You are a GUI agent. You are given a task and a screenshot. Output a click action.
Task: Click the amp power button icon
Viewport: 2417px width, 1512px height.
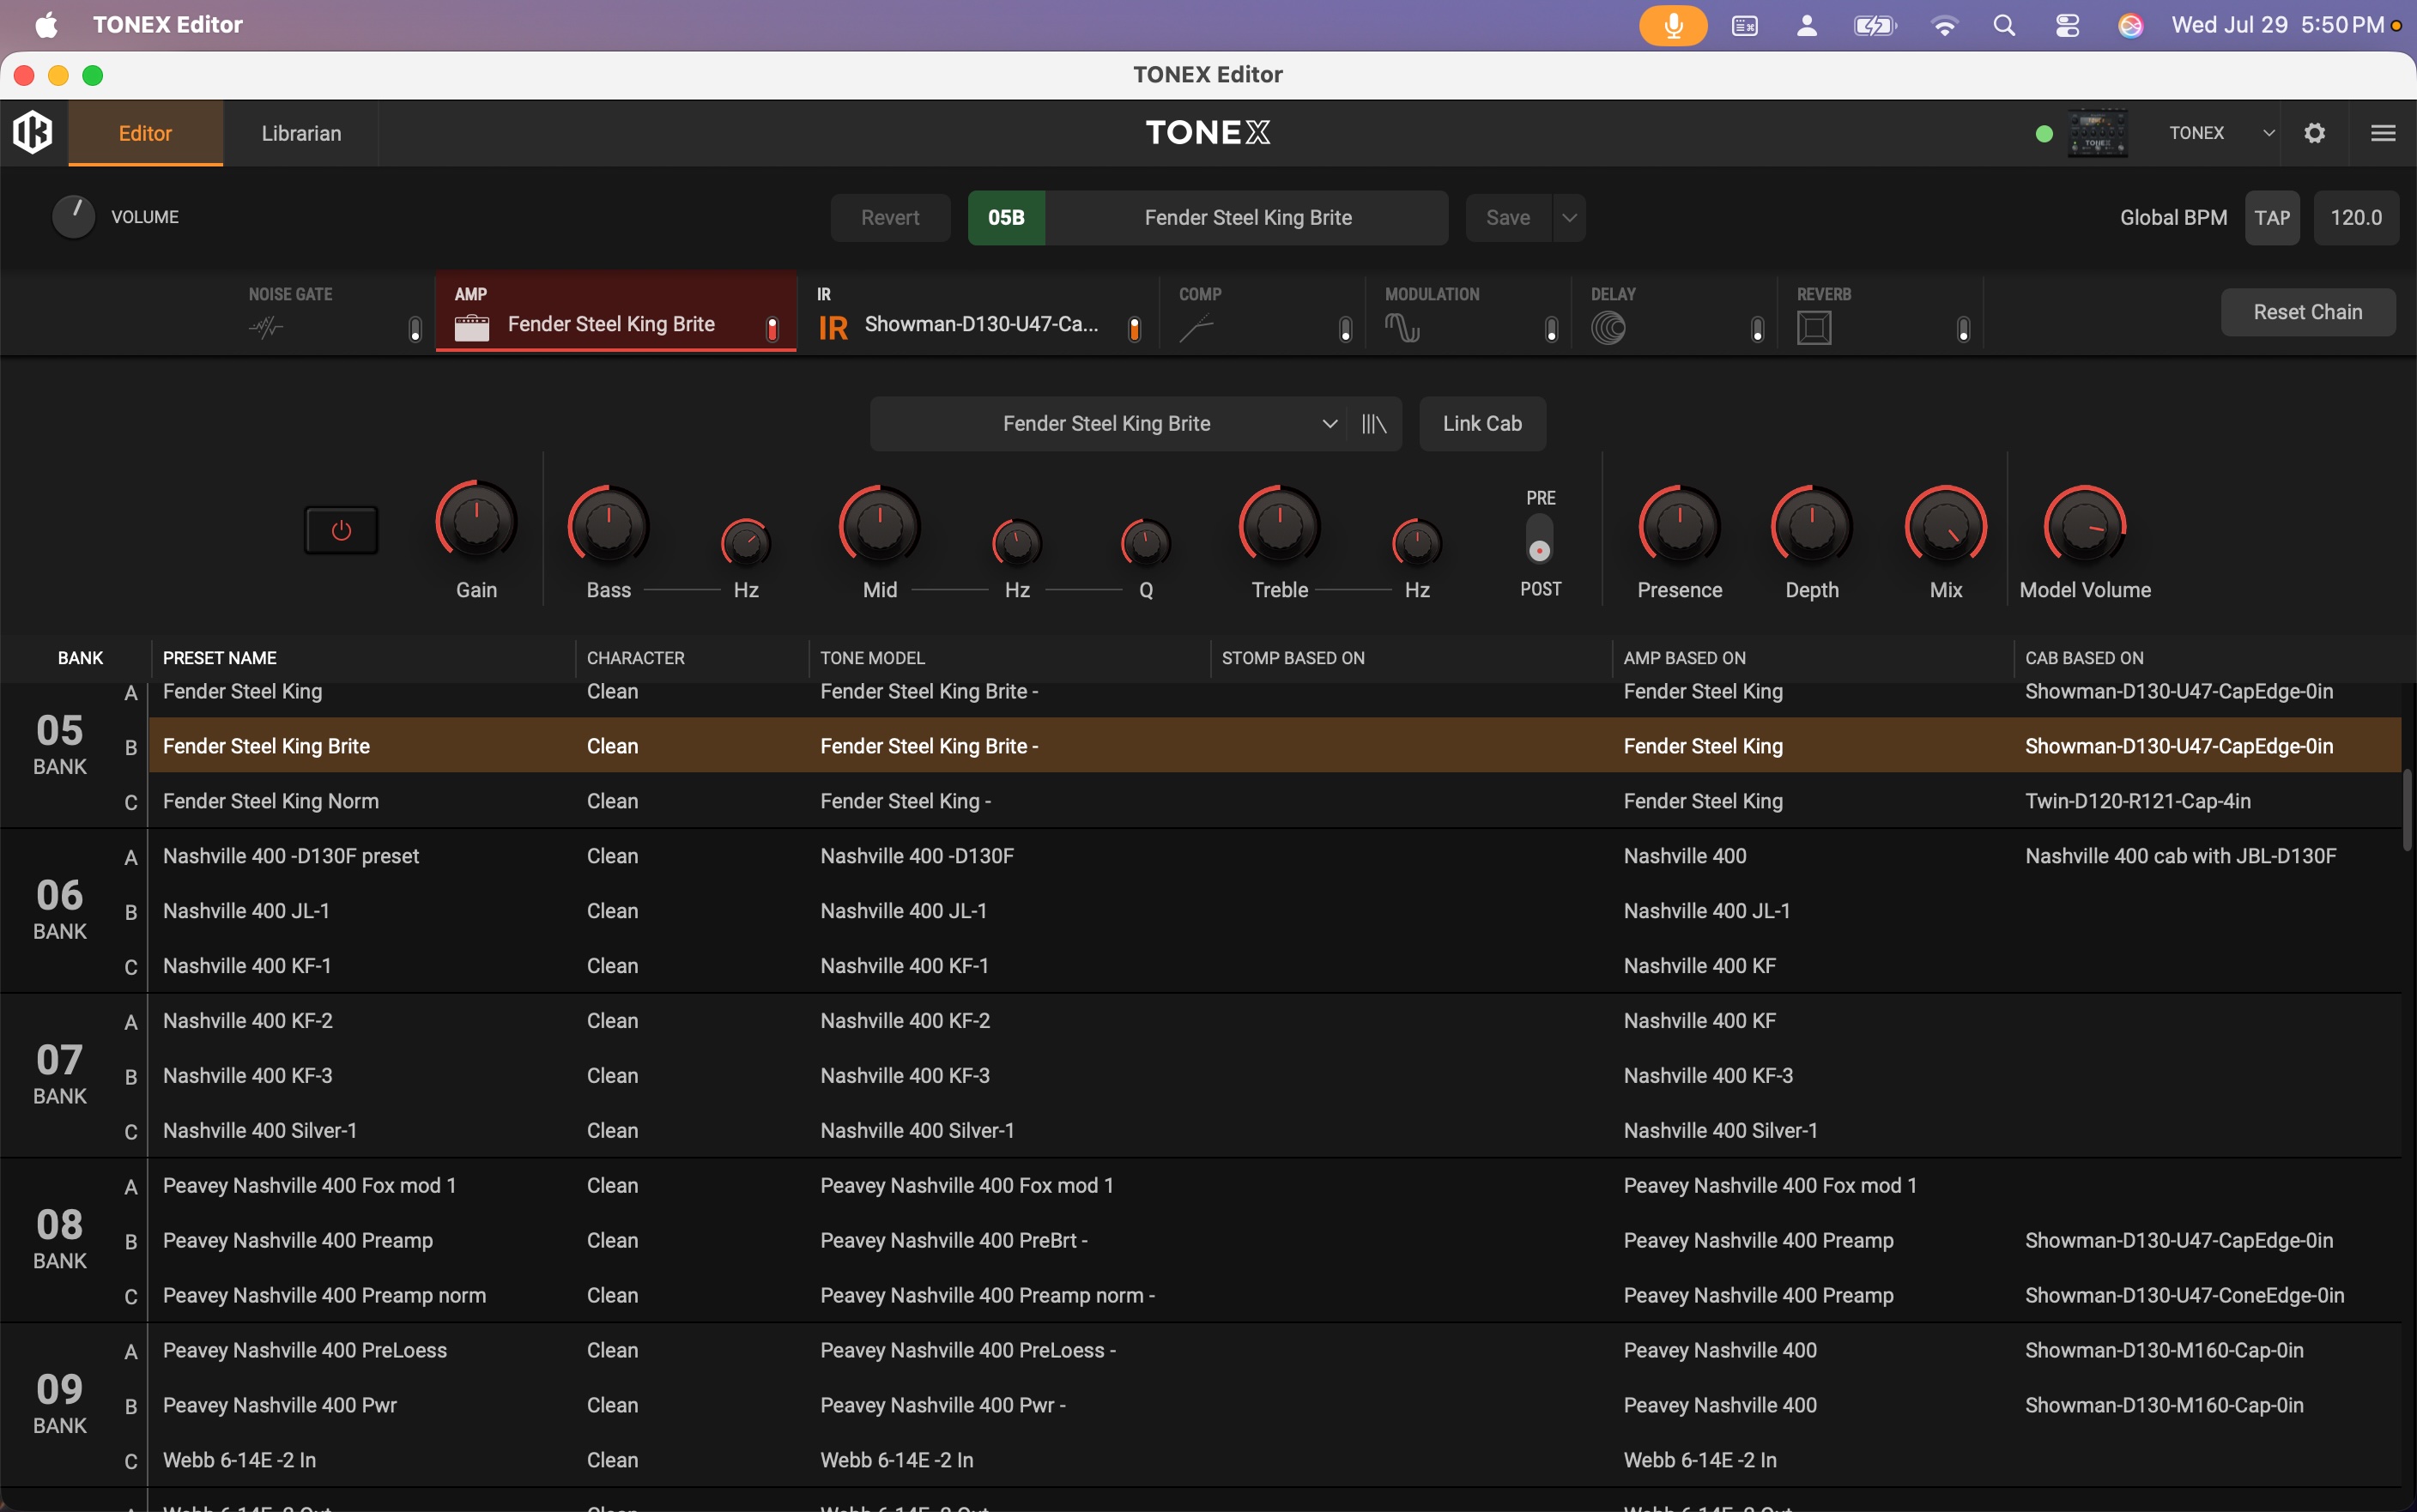click(x=341, y=530)
